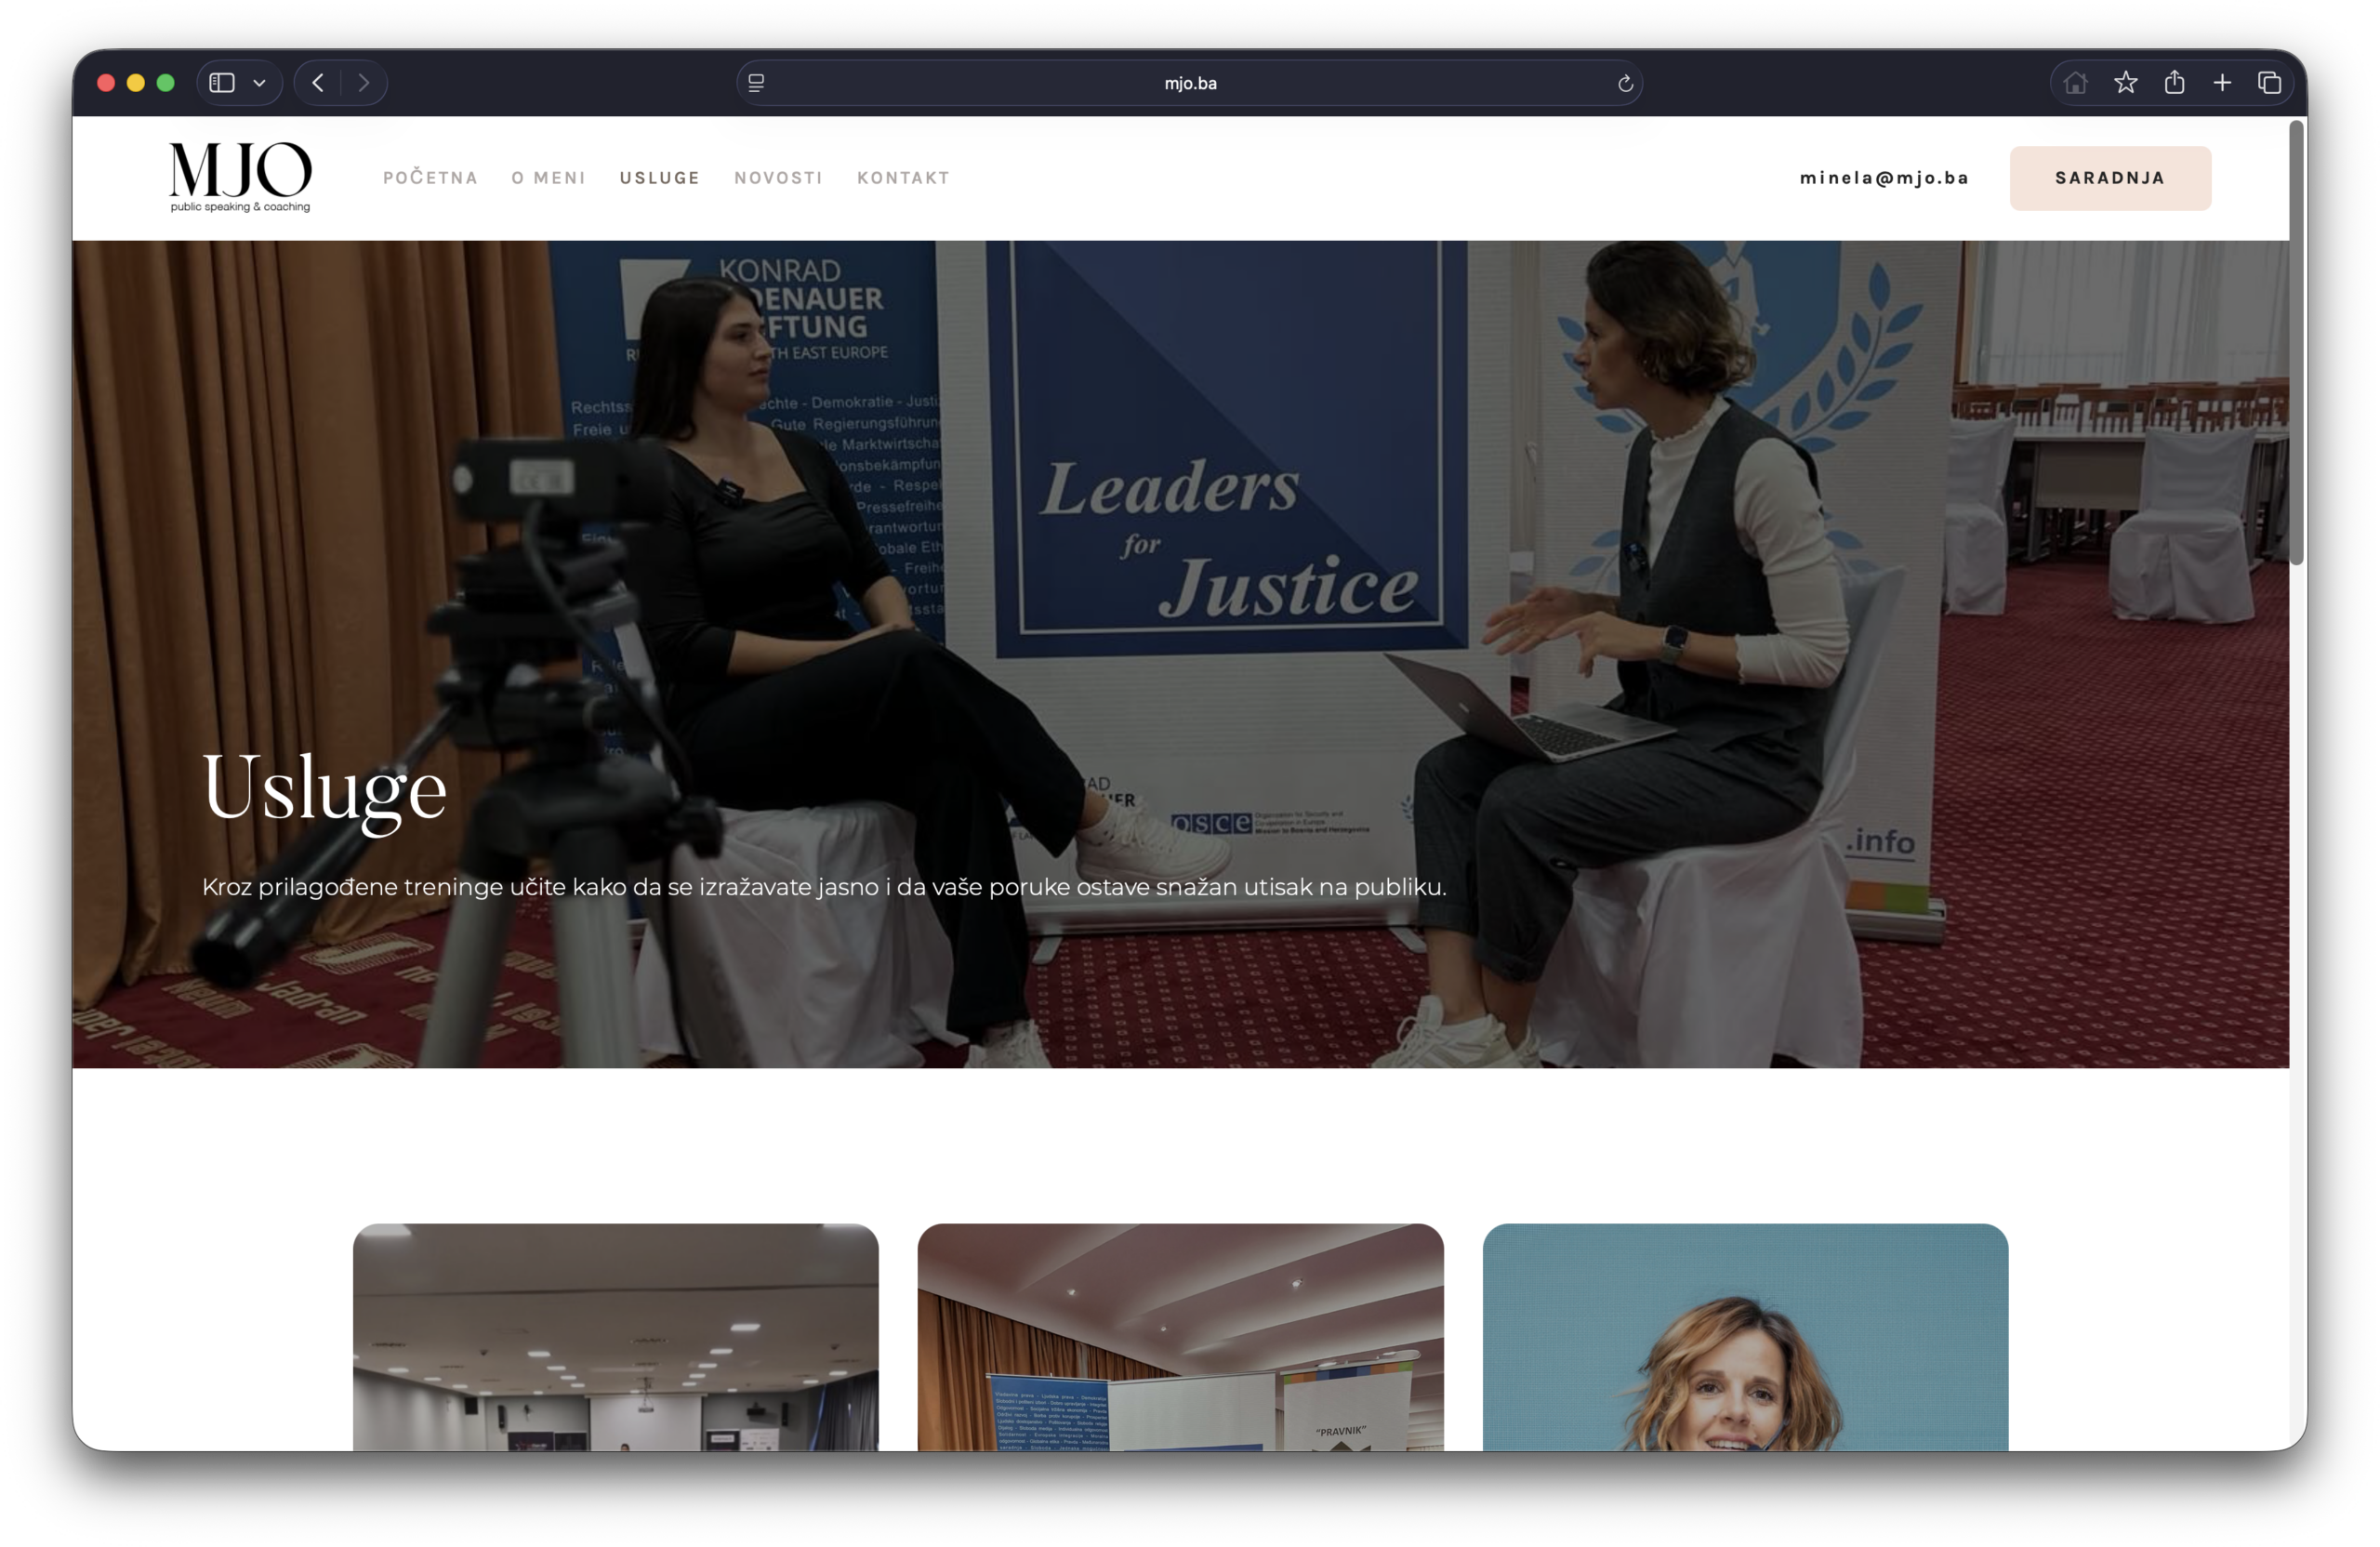Open the share icon in toolbar
Viewport: 2380px width, 1547px height.
pos(2174,83)
